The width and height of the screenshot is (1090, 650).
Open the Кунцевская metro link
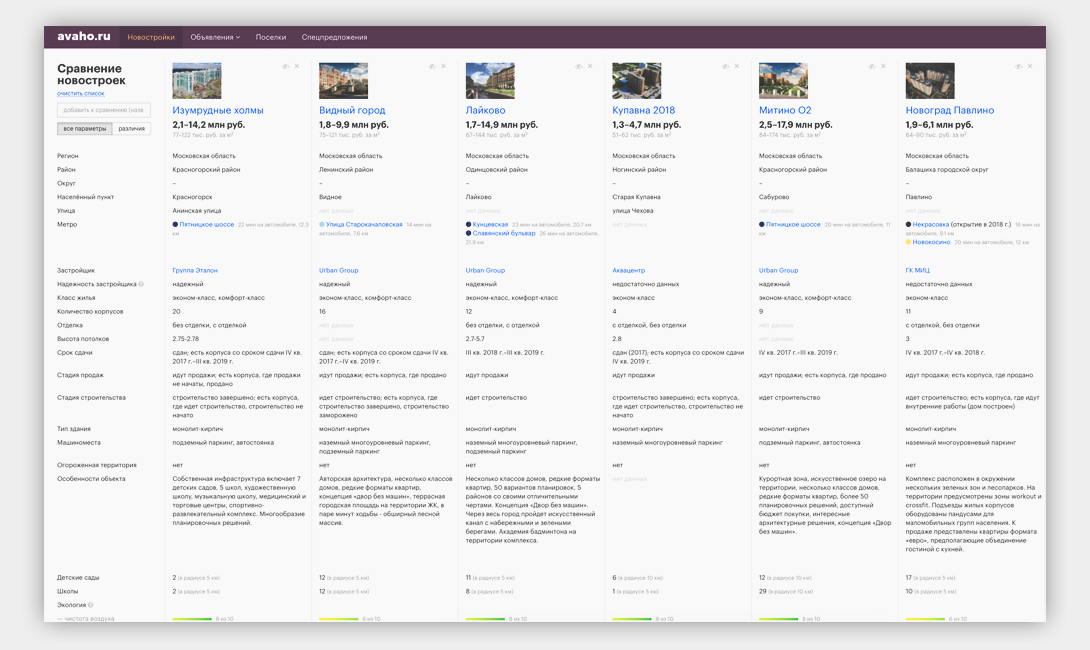[x=490, y=225]
